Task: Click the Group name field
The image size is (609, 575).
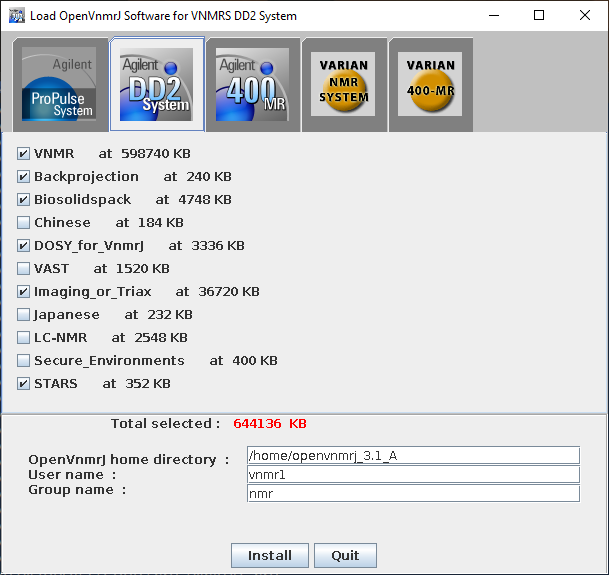Action: [x=413, y=493]
